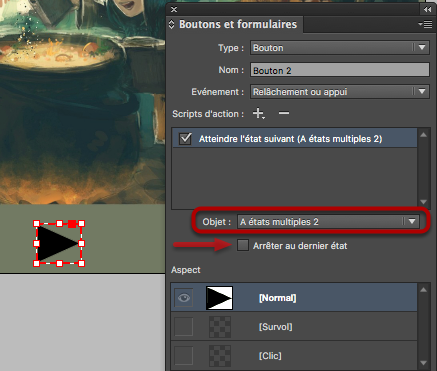This screenshot has width=437, height=371.
Task: Click up arrow in Aspect list scrollbar
Action: [423, 290]
